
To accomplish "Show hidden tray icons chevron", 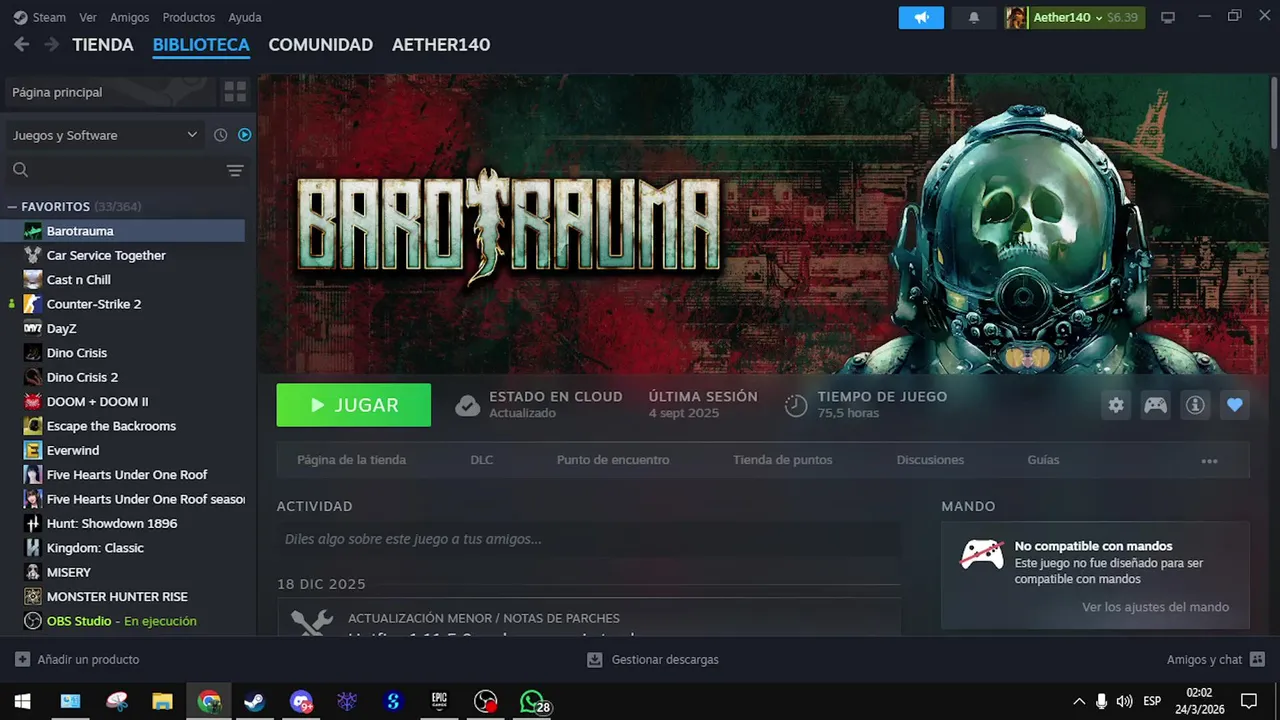I will click(1079, 701).
